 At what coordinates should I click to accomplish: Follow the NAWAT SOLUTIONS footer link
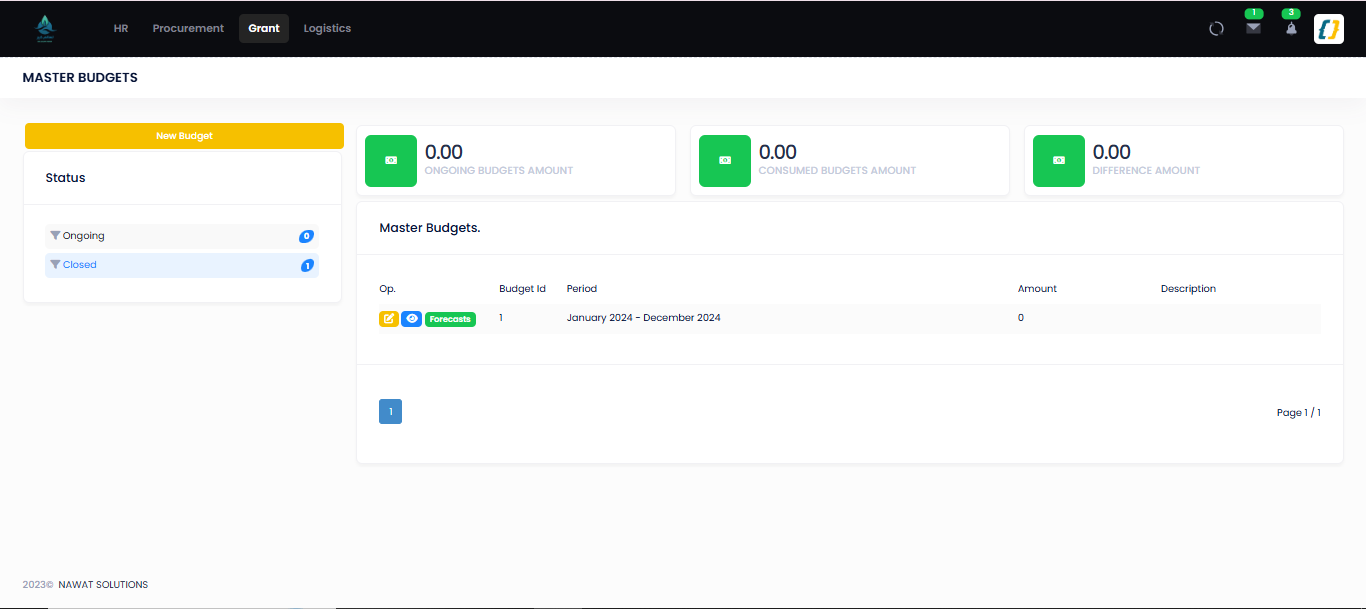click(x=103, y=585)
